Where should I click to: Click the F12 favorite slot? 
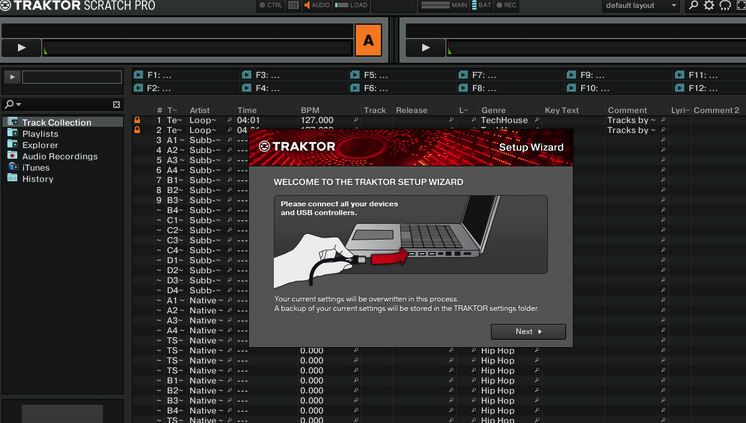click(x=696, y=89)
